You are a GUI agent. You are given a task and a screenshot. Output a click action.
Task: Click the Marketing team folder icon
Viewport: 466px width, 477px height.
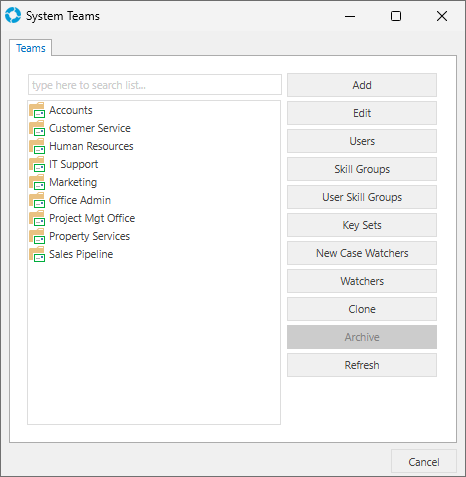pyautogui.click(x=37, y=182)
